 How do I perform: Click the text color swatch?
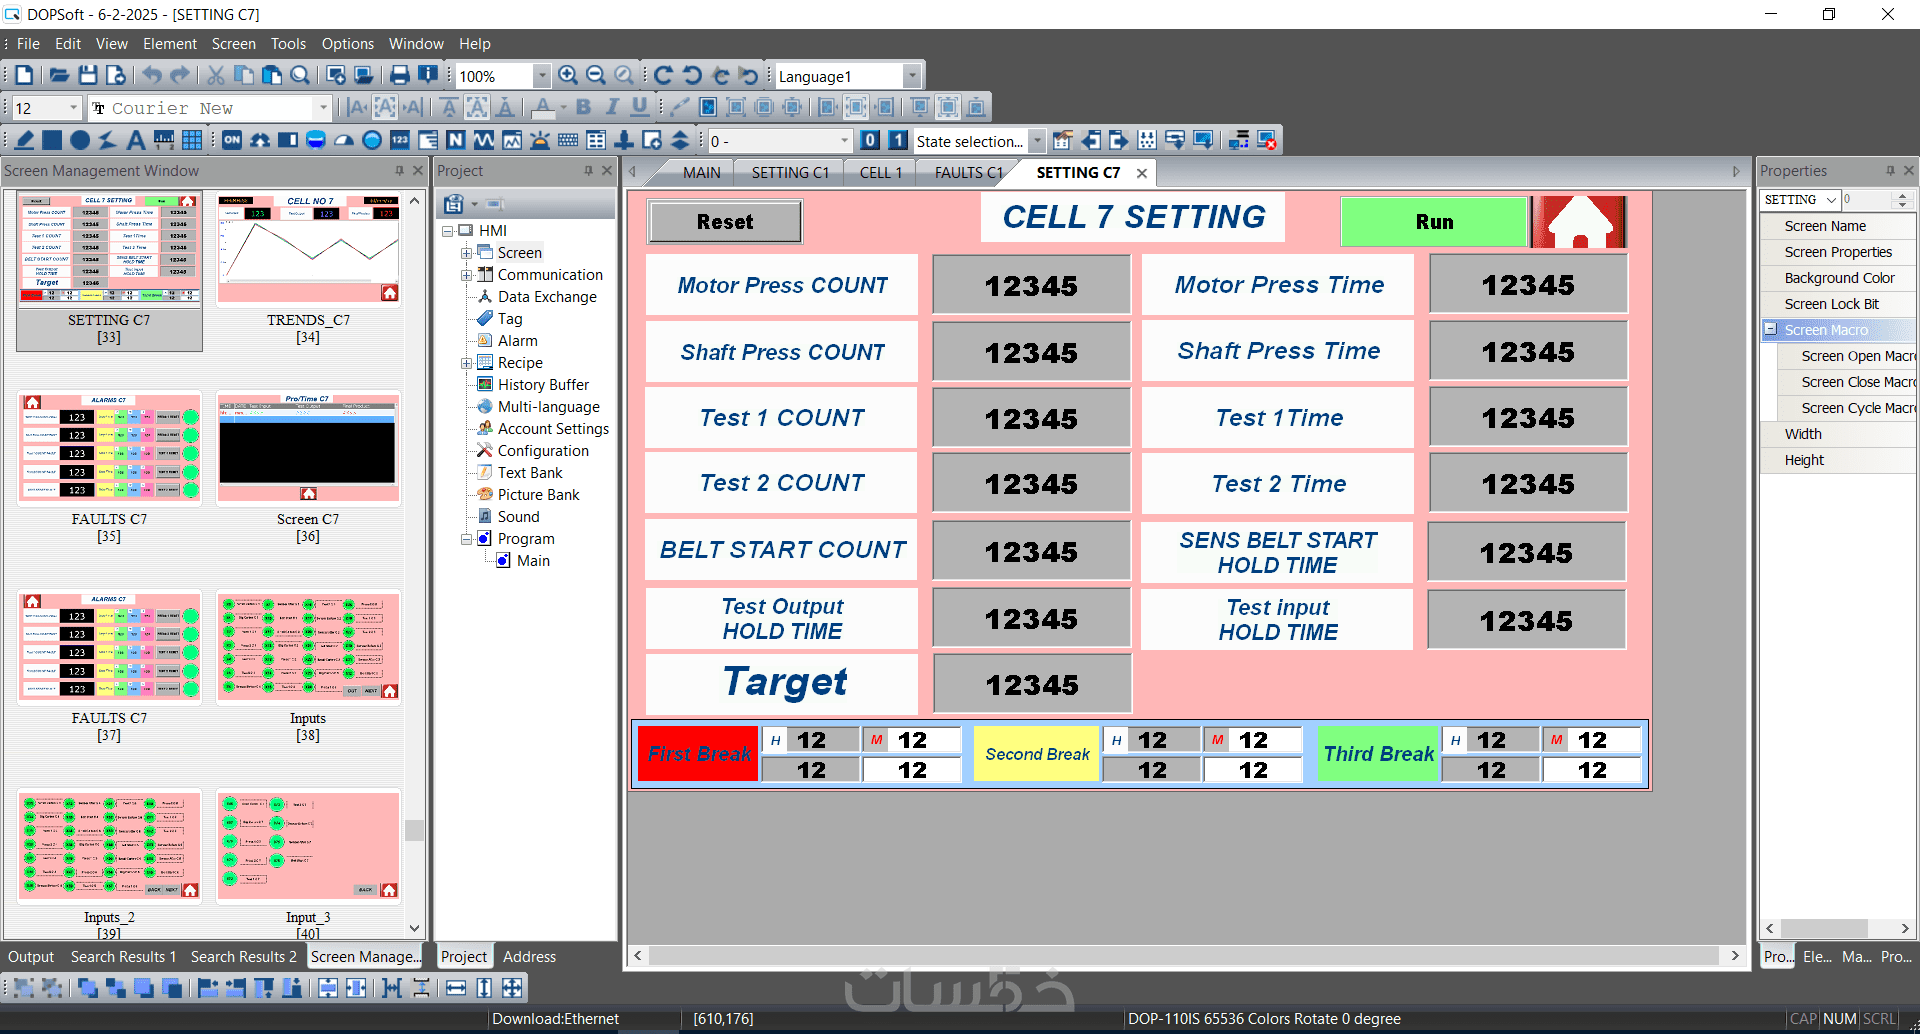(x=543, y=107)
